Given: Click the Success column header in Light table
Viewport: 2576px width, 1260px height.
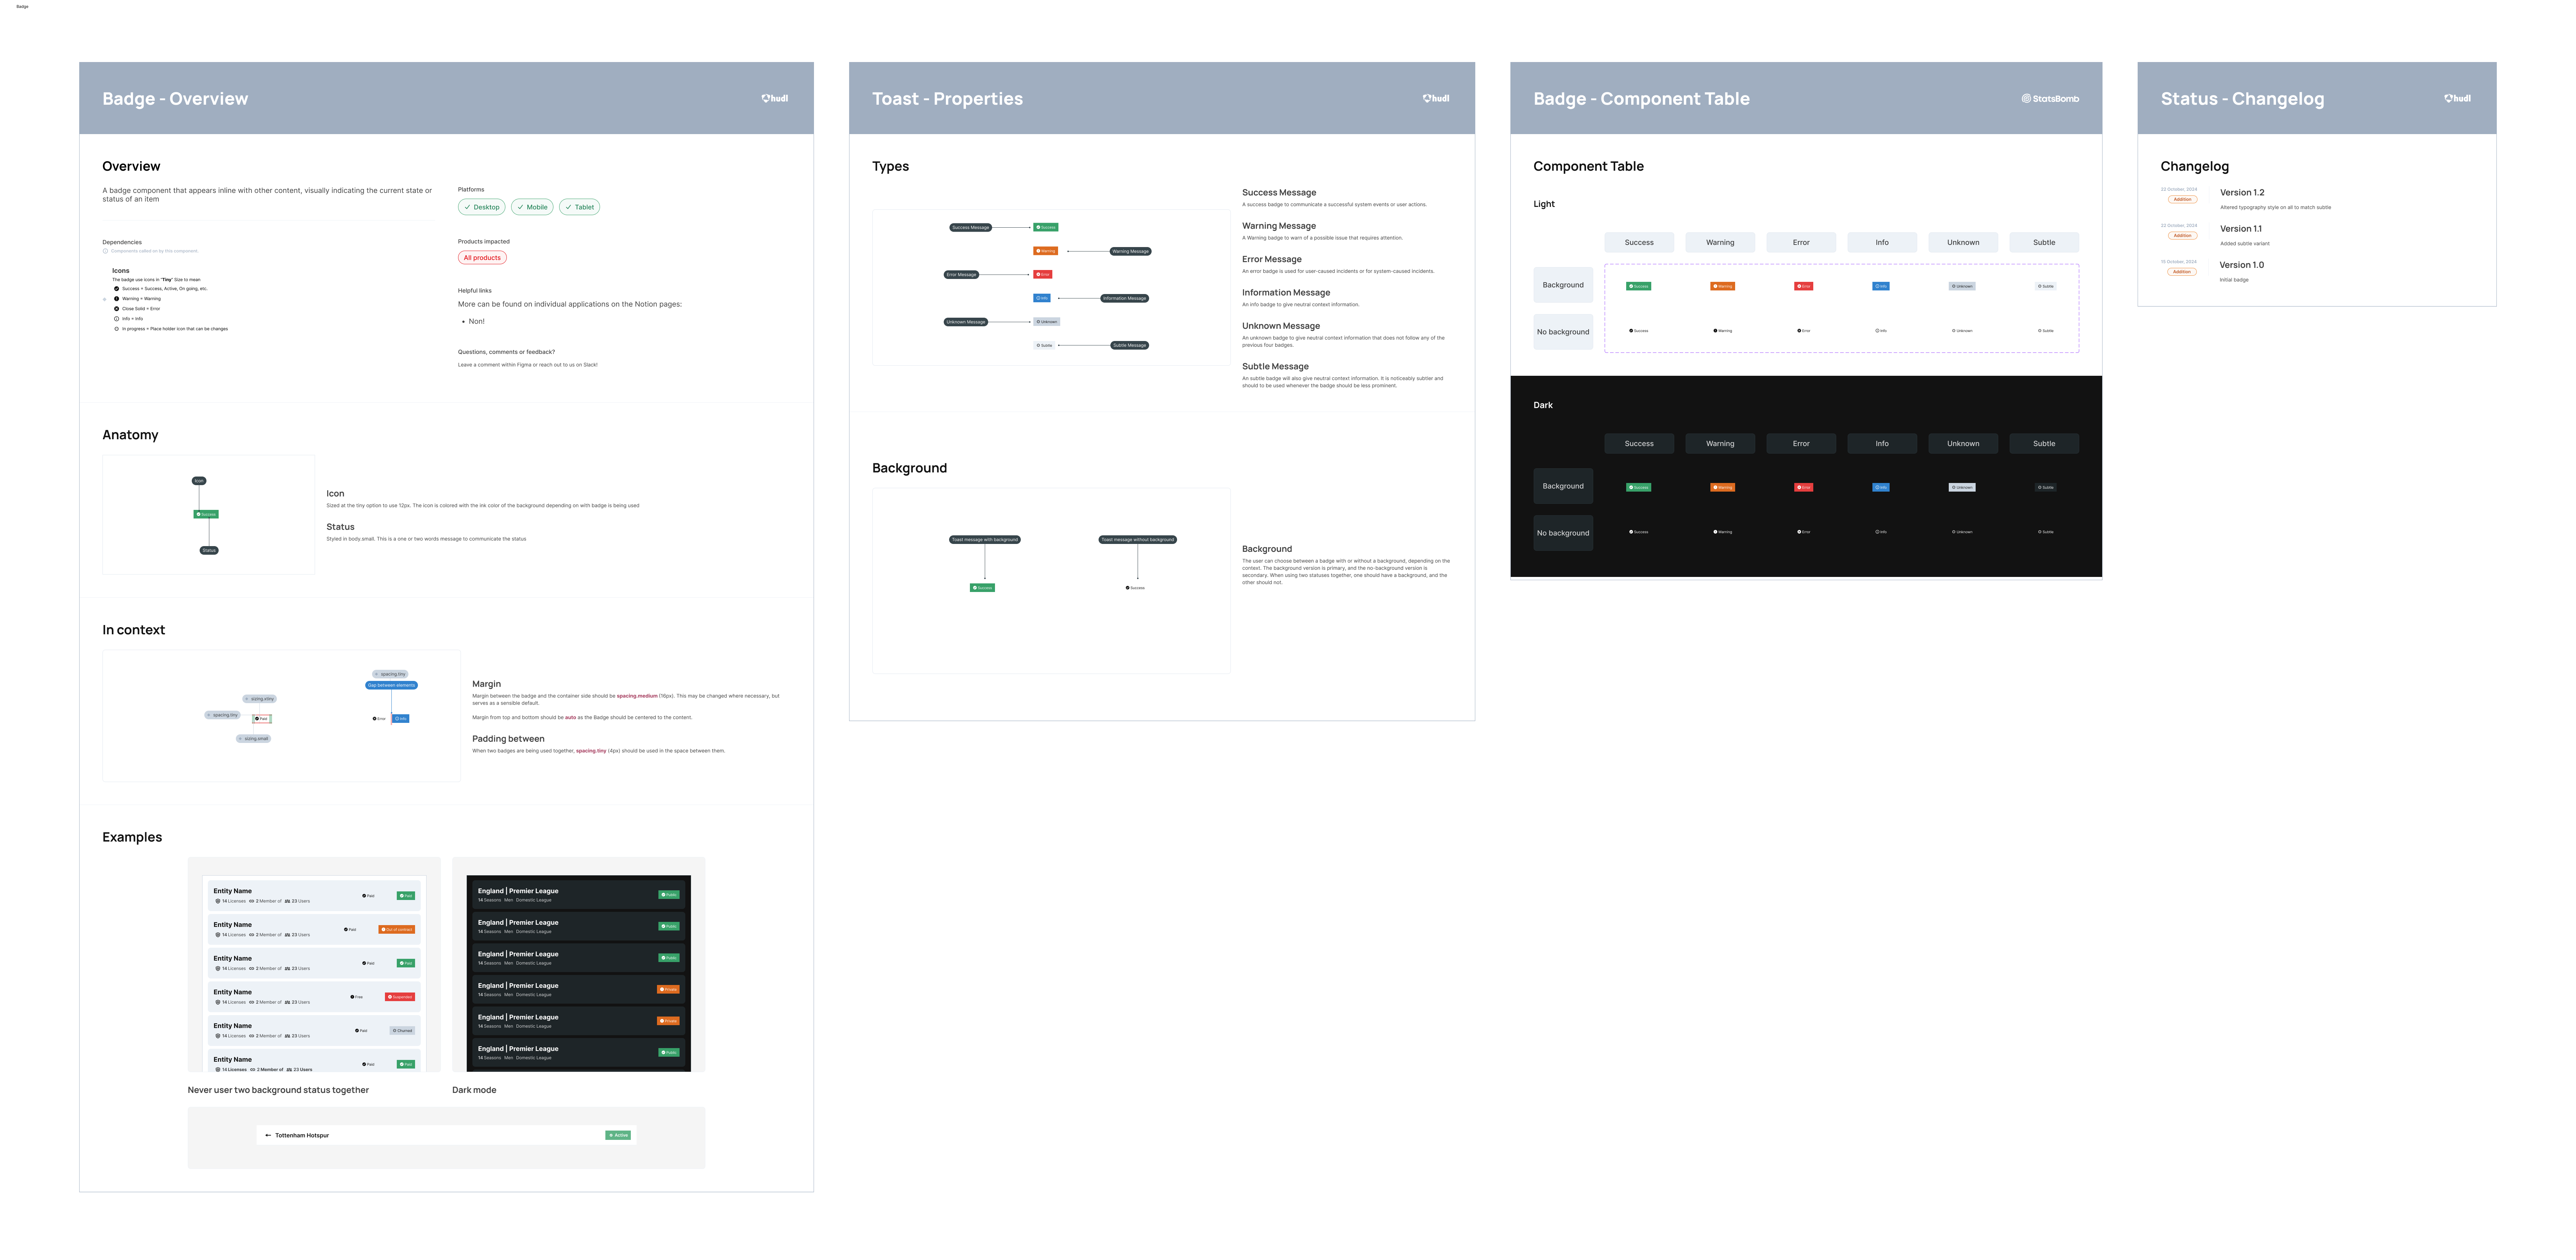Looking at the screenshot, I should 1639,242.
